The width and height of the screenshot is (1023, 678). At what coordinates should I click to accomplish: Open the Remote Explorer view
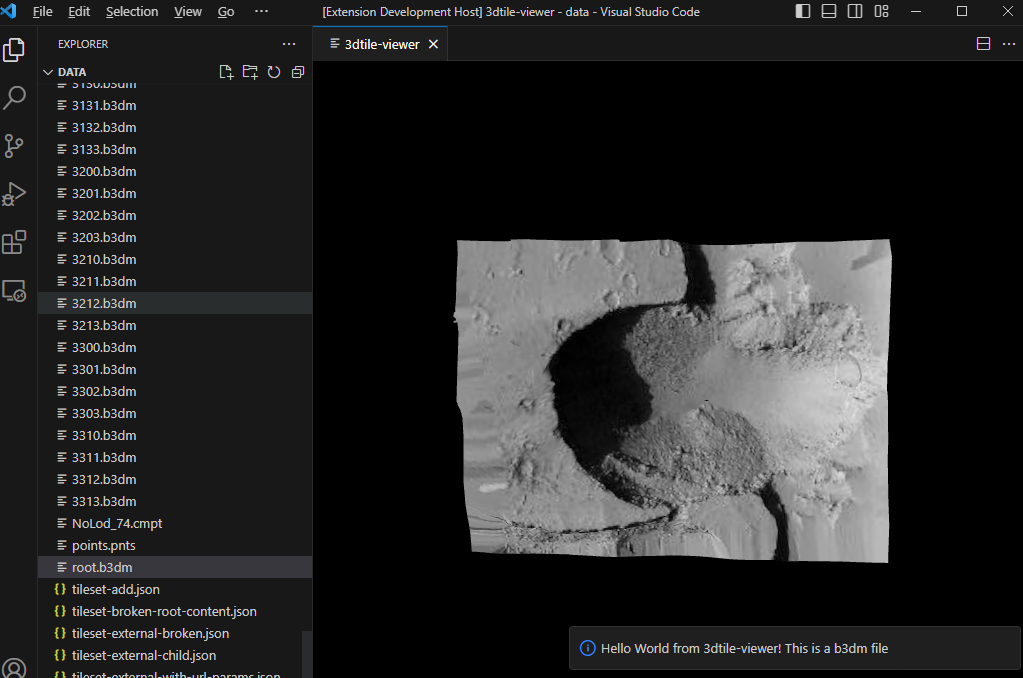15,291
